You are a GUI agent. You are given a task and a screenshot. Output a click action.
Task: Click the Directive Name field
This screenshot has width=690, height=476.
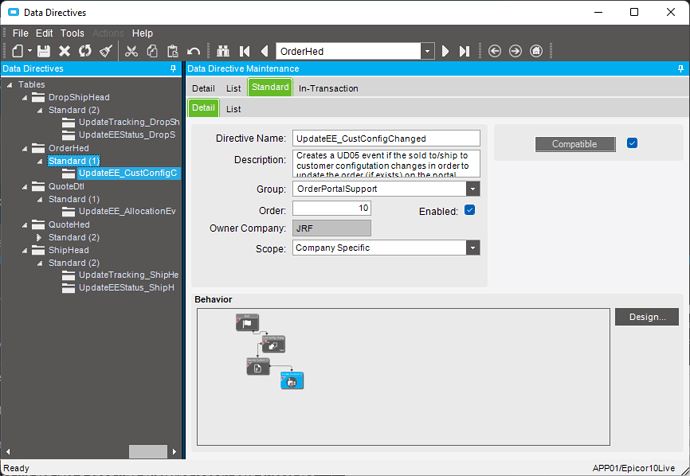pos(386,138)
